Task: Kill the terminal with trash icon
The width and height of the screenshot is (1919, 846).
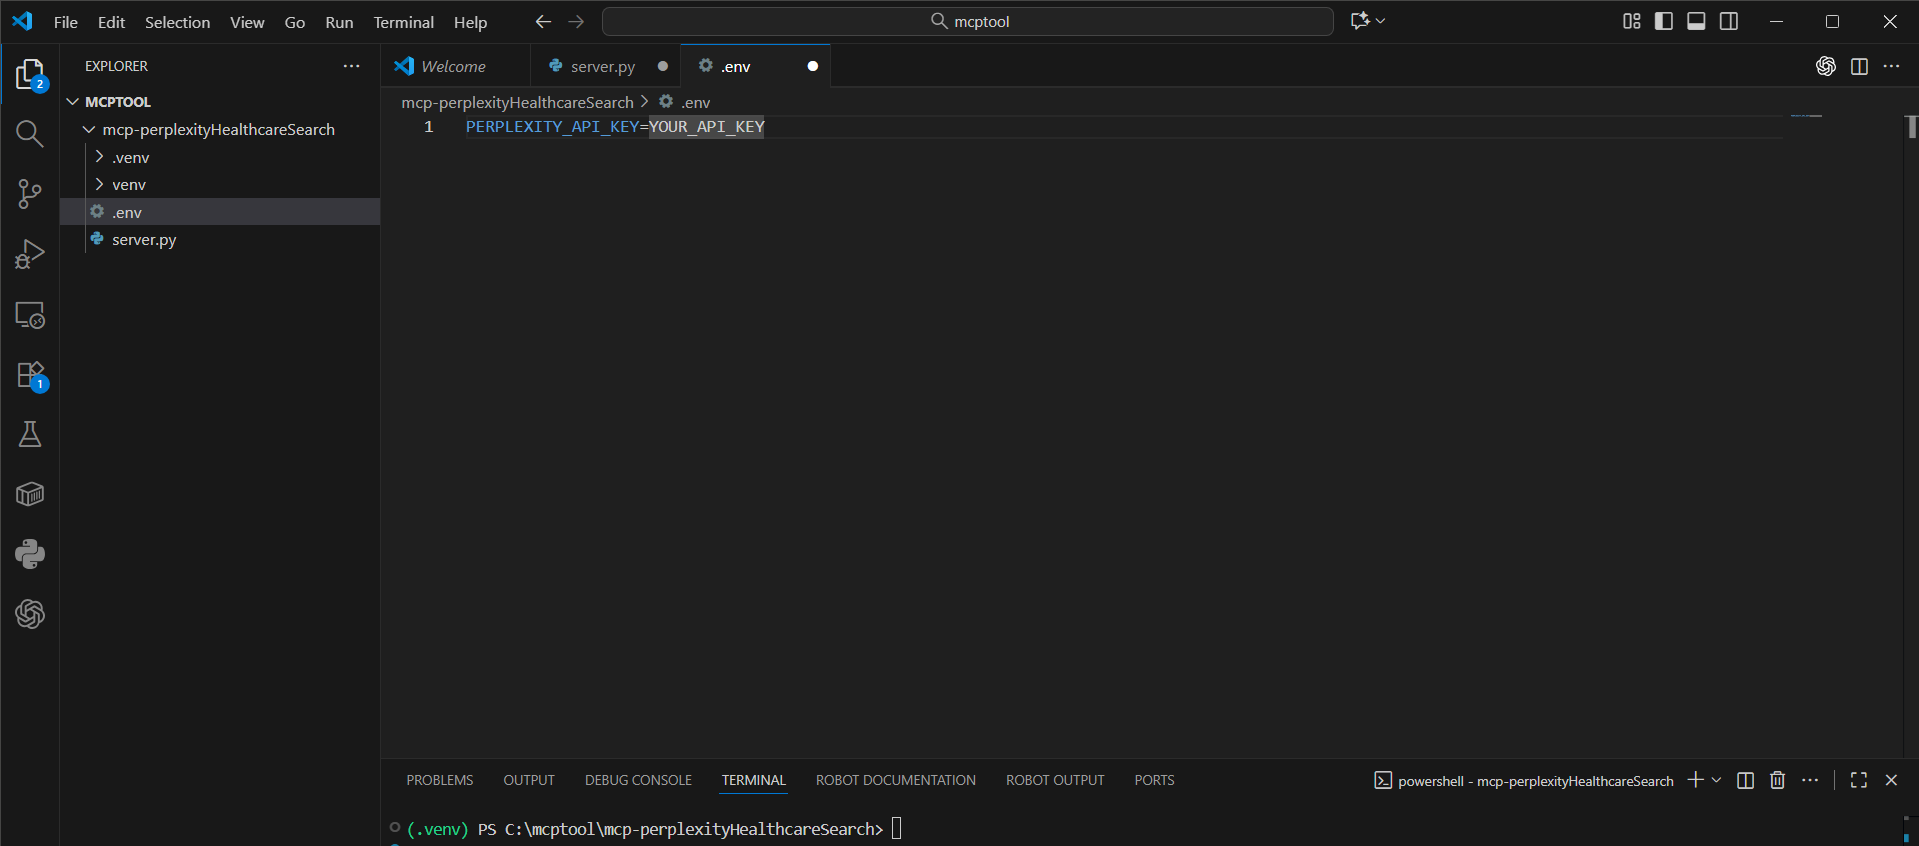Action: (1777, 780)
